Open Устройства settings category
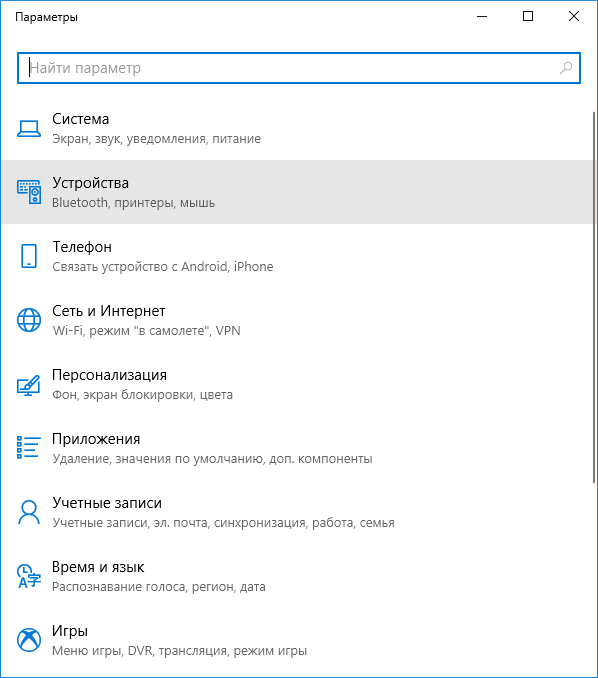Screen dimensions: 598x678 pos(297,192)
